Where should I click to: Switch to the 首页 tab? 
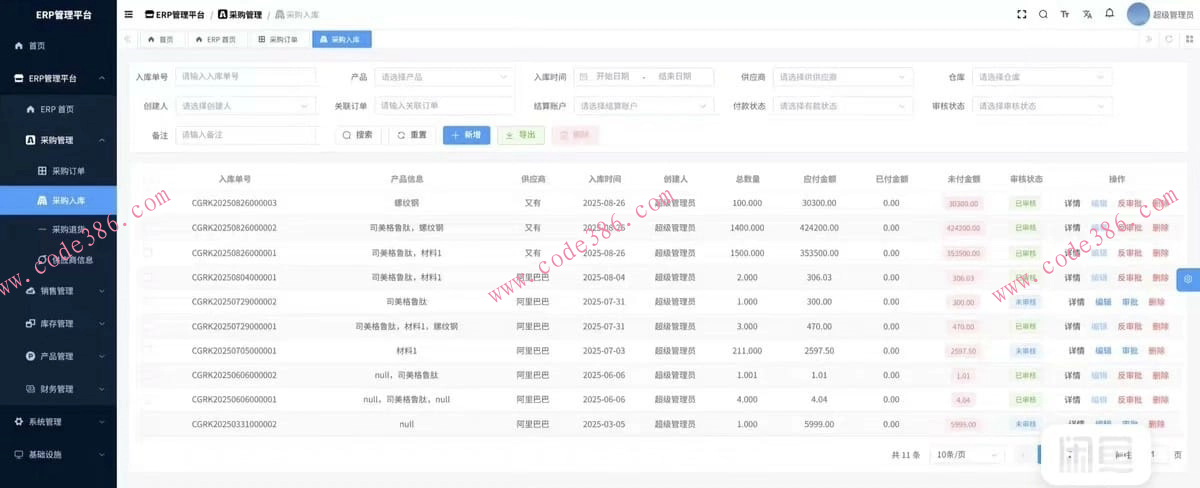point(160,39)
